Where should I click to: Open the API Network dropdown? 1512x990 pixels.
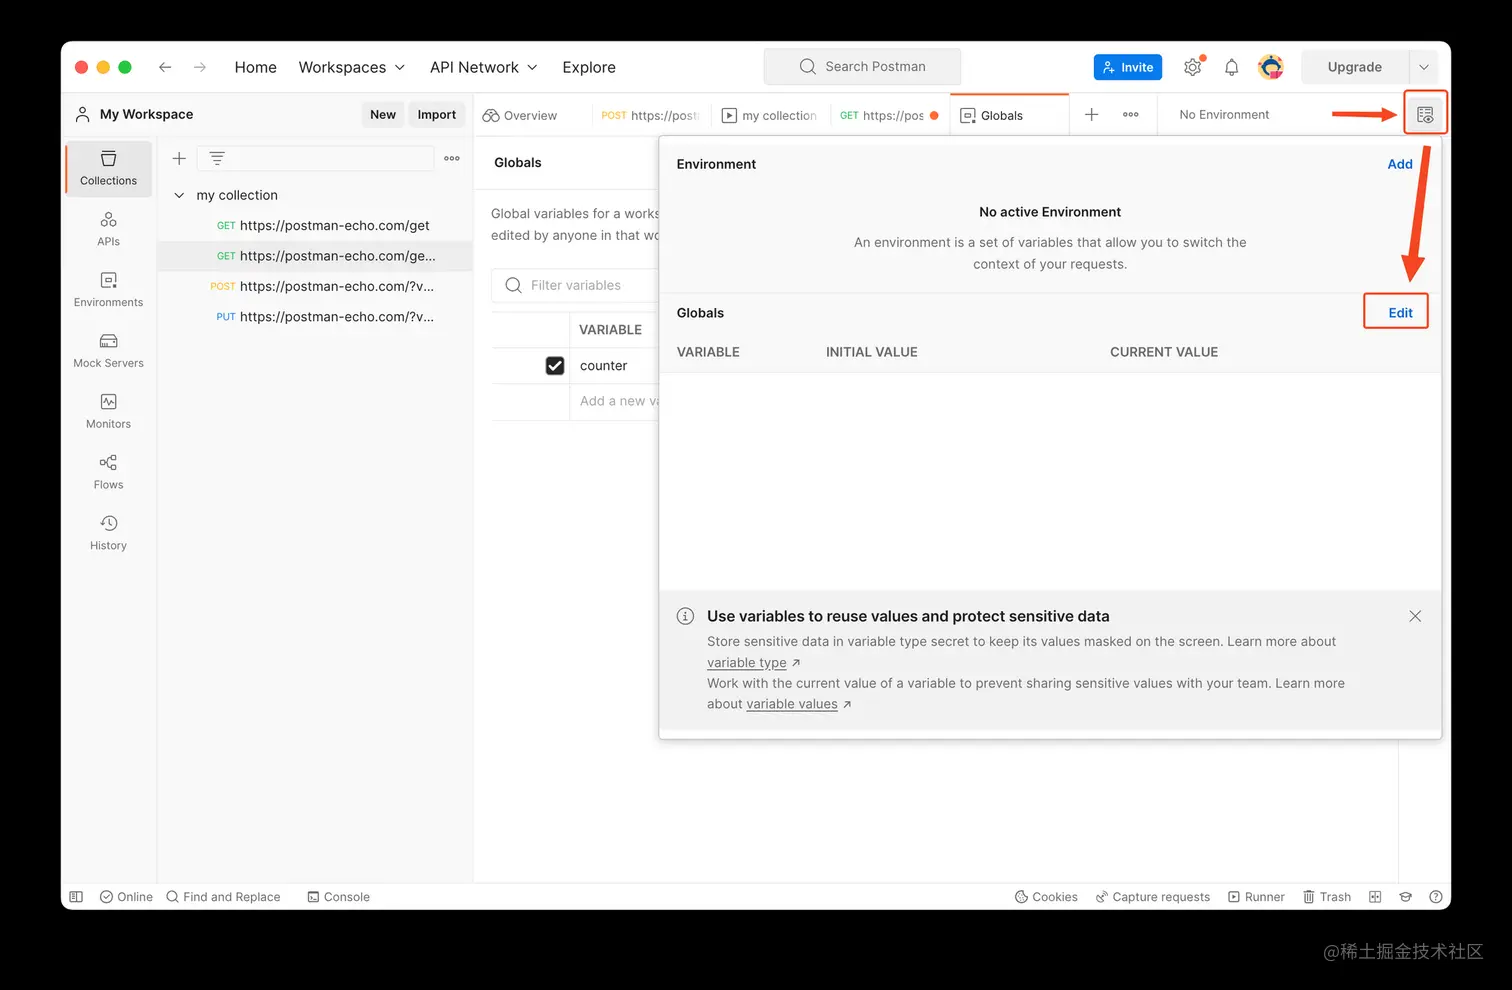click(484, 67)
